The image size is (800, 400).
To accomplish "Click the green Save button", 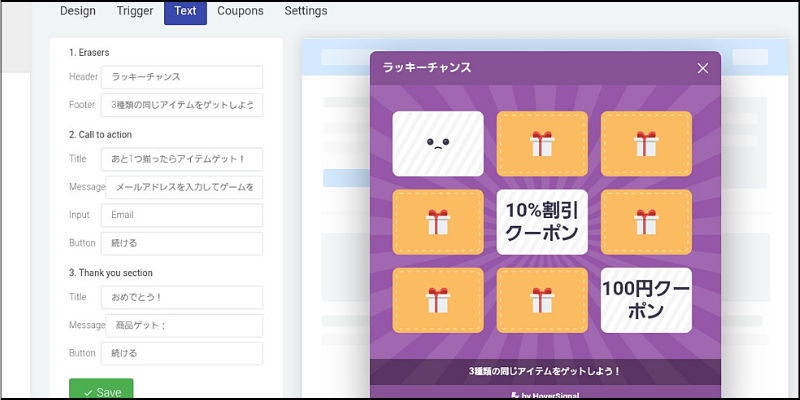I will coord(101,389).
